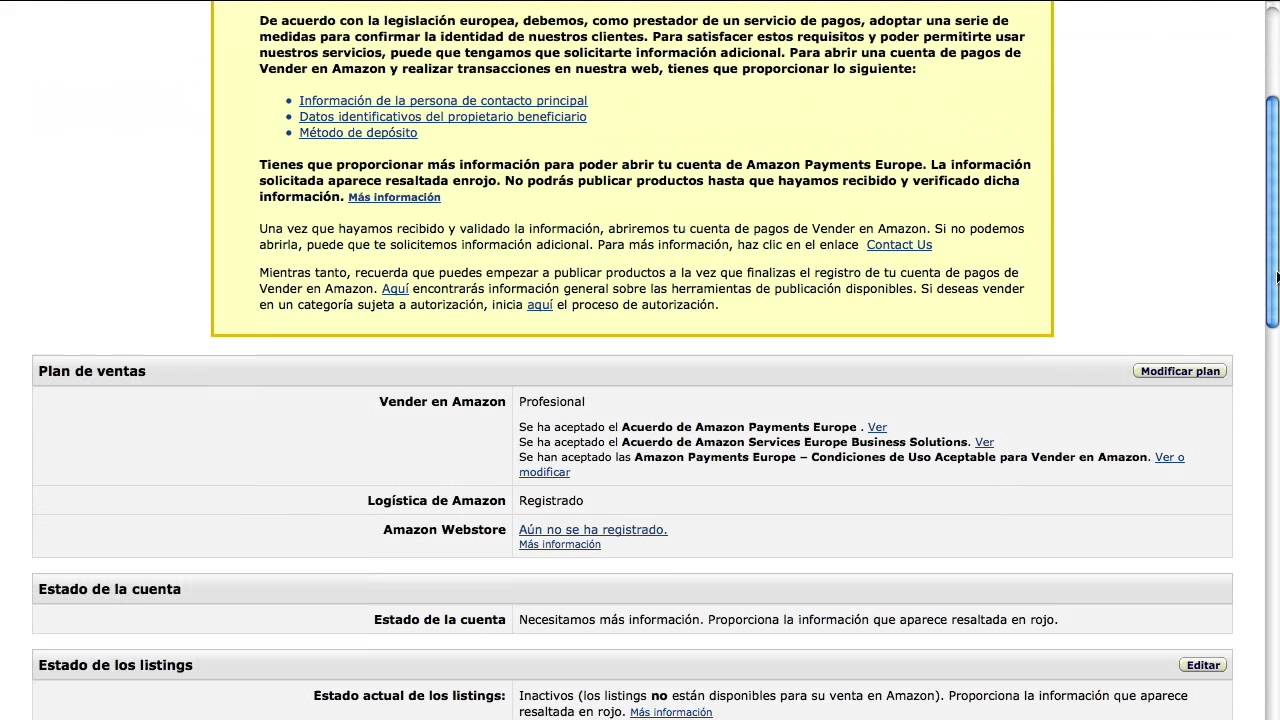
Task: Click the 'Modificar plan' button
Action: tap(1180, 371)
